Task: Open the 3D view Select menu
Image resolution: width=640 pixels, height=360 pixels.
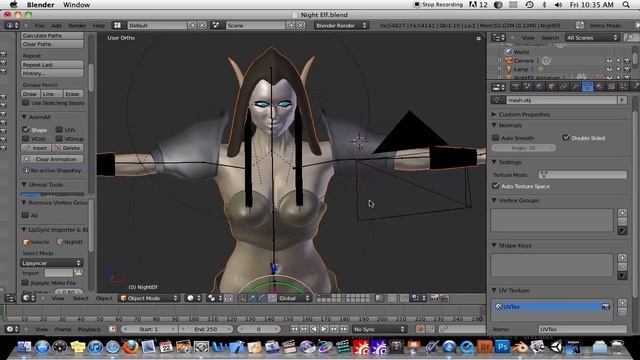Action: [80, 298]
